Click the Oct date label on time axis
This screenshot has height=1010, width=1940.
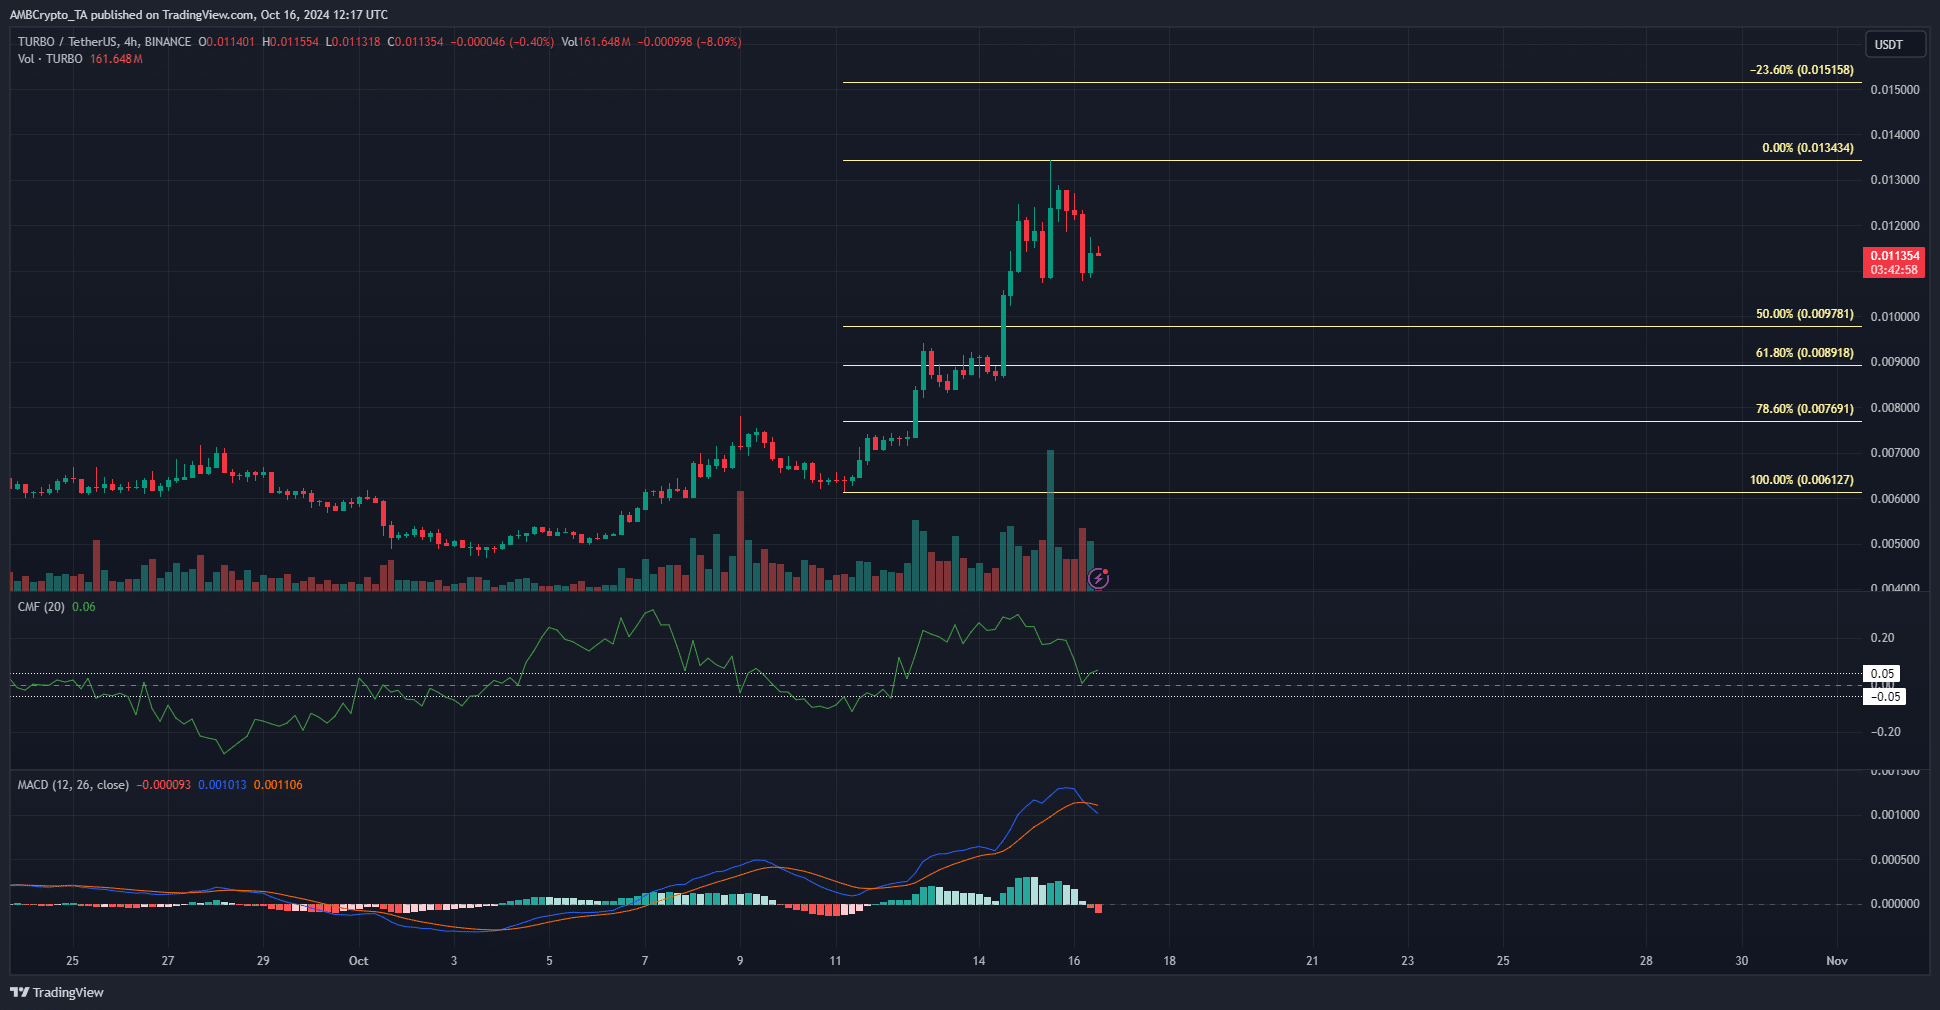pyautogui.click(x=358, y=961)
